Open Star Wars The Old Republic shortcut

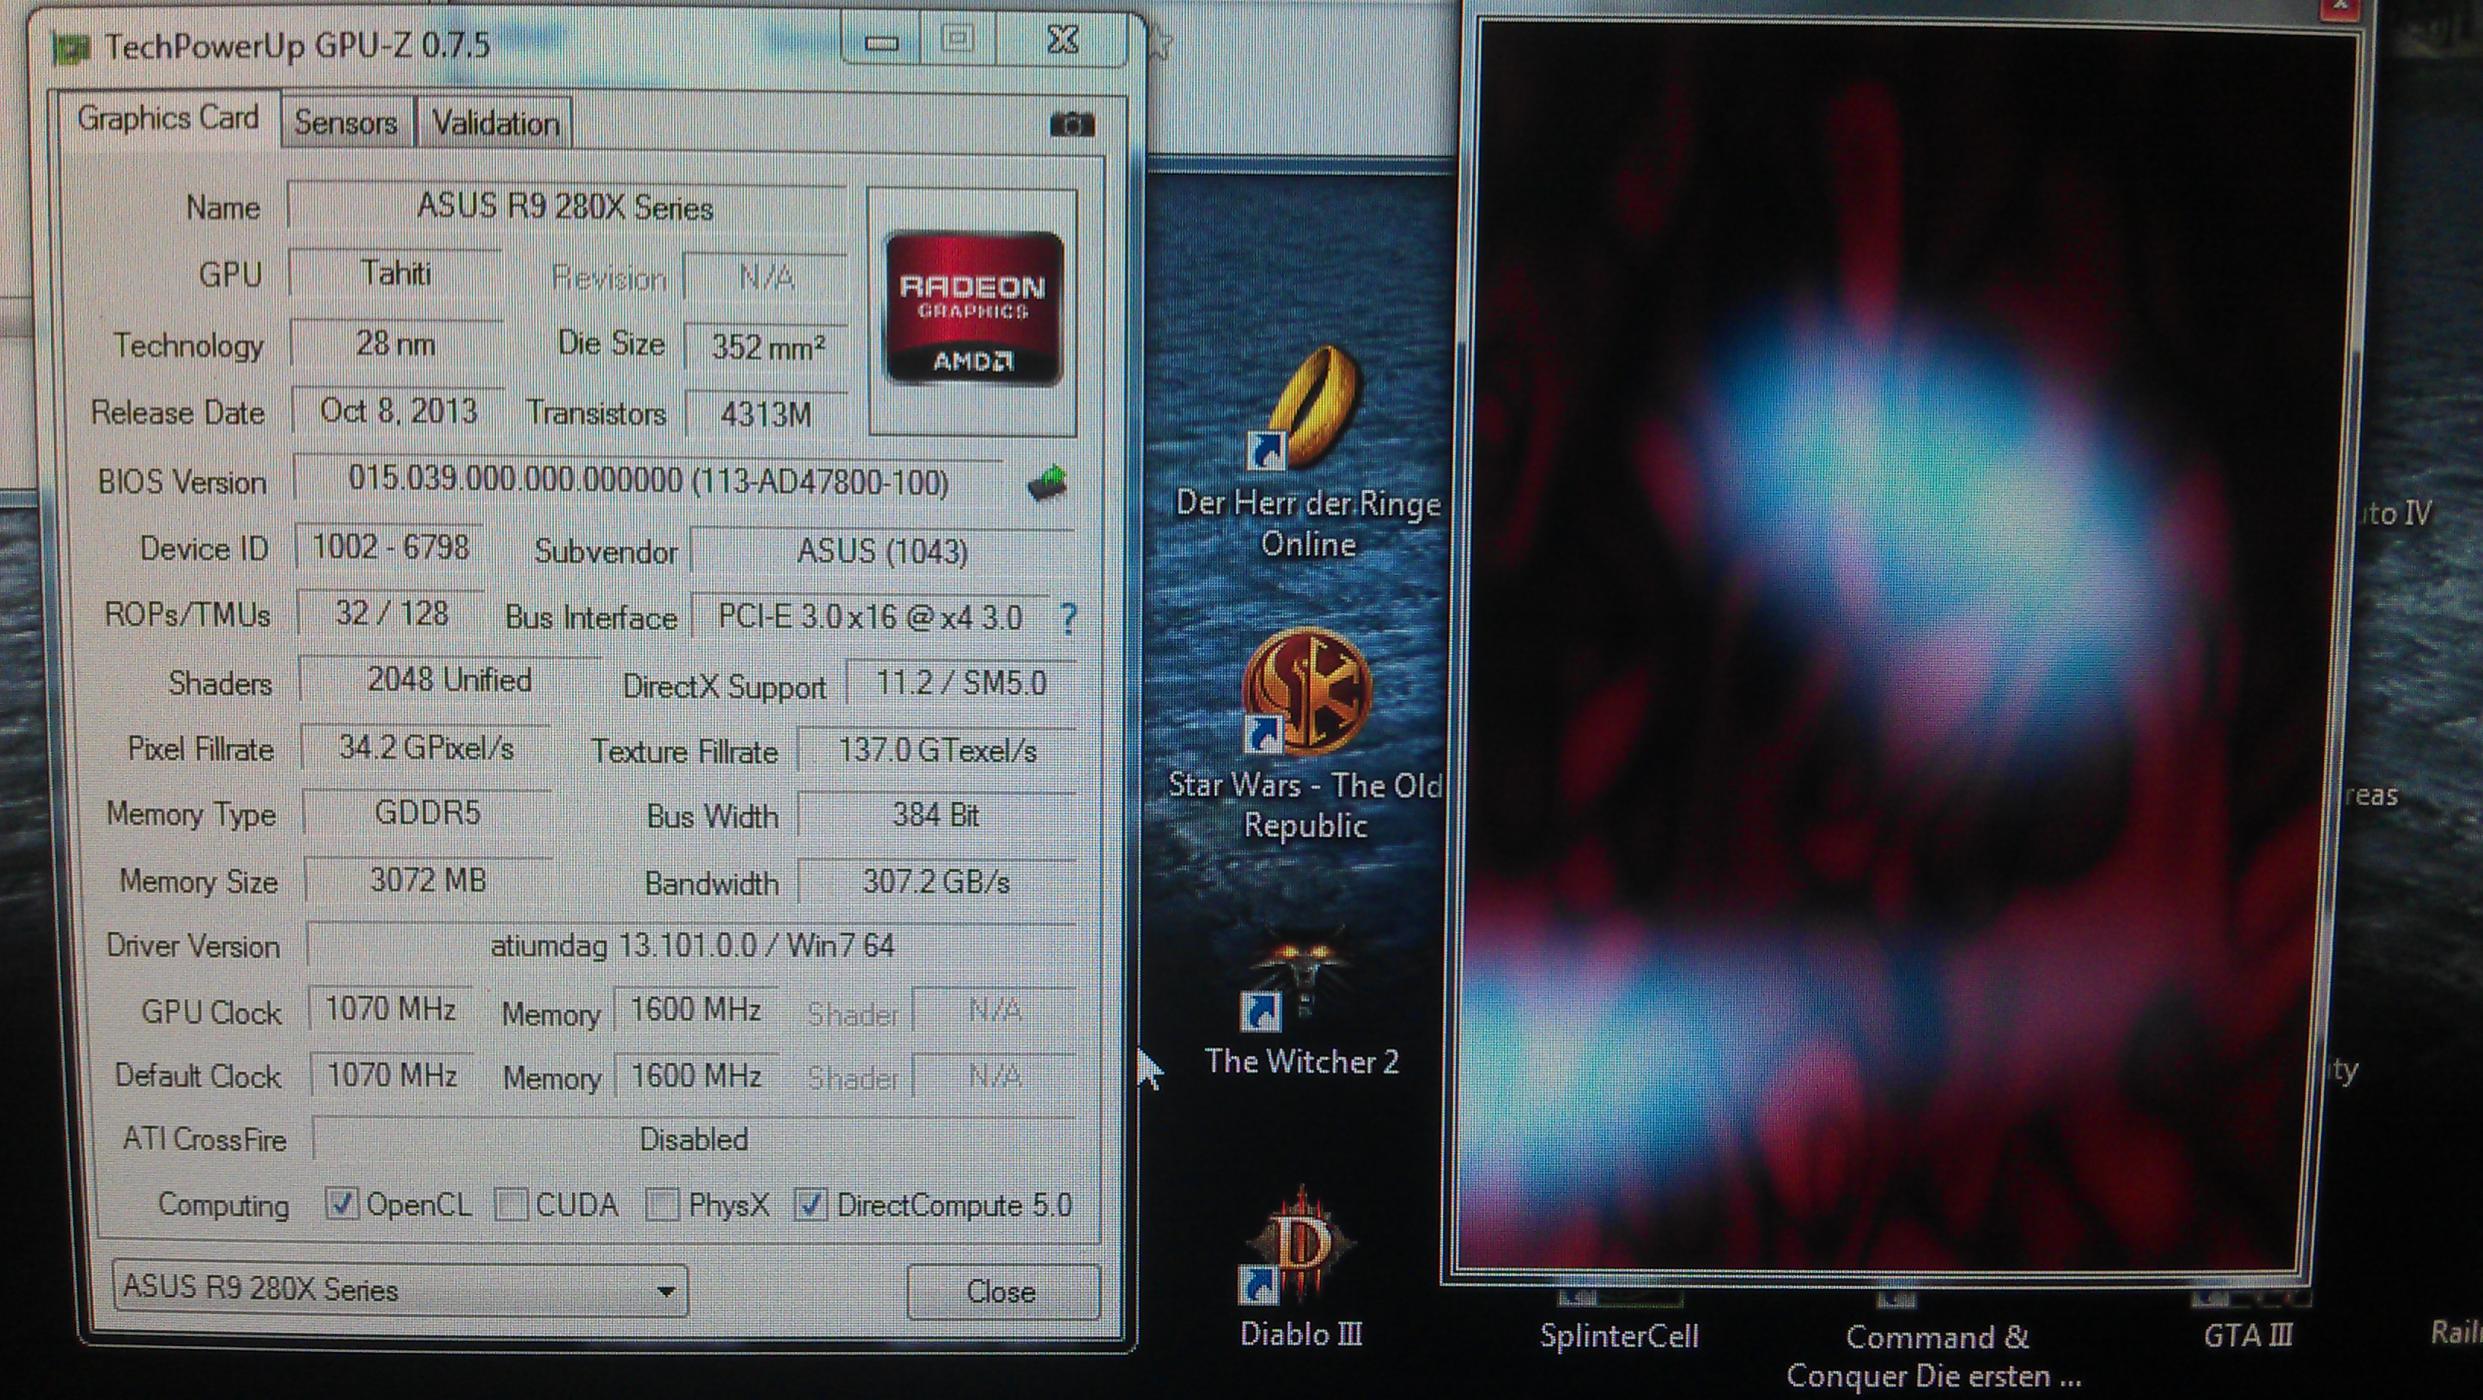pos(1305,692)
